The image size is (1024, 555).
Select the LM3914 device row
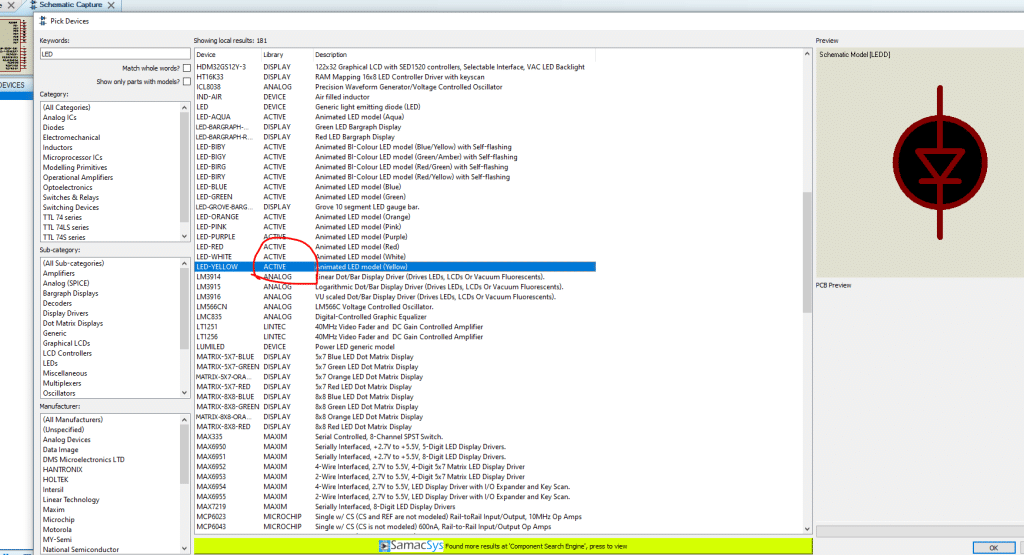395,277
